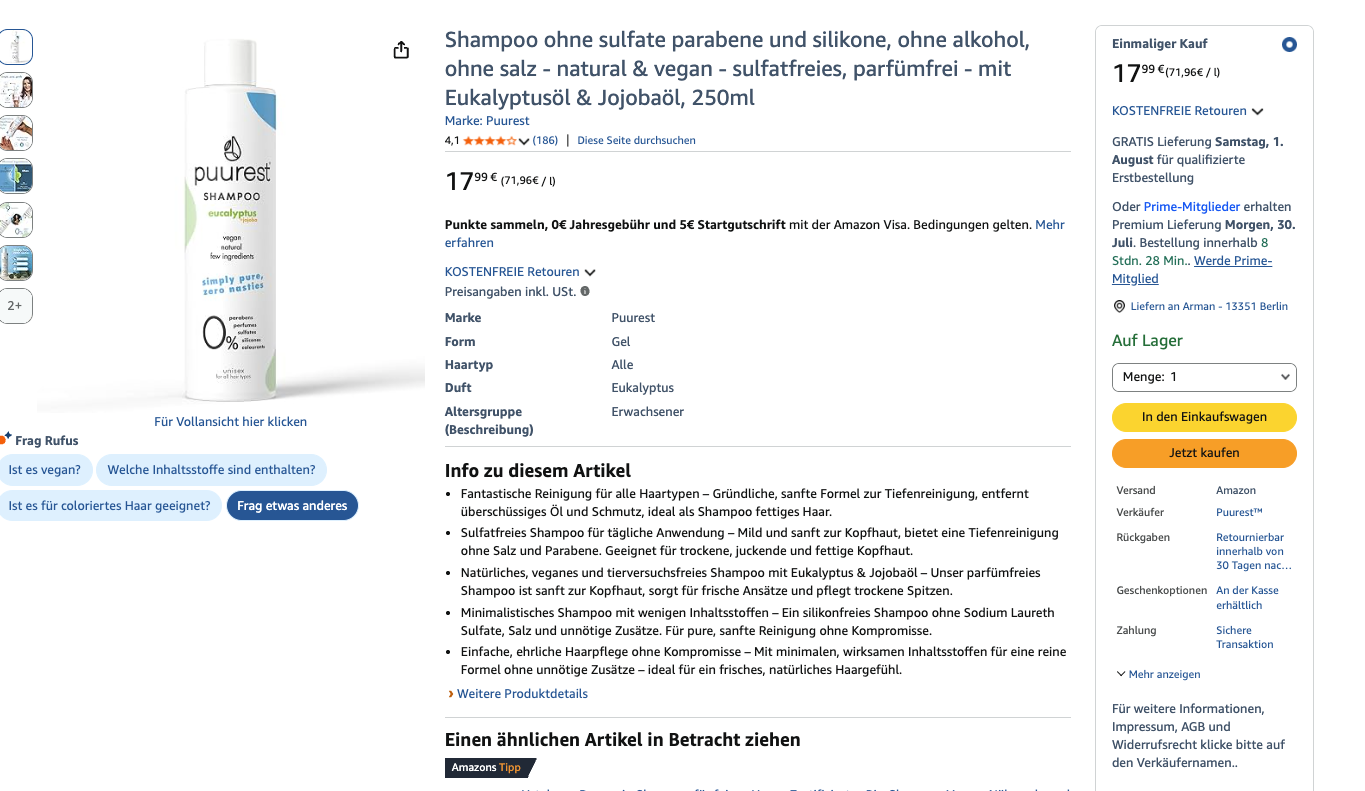Expand Mehr anzeigen in the buy box
Screen dimensions: 1365x791
point(1158,674)
